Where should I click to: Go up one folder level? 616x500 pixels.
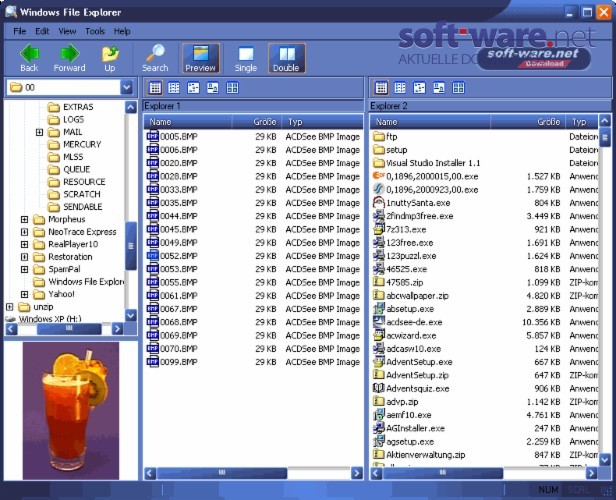click(x=110, y=58)
